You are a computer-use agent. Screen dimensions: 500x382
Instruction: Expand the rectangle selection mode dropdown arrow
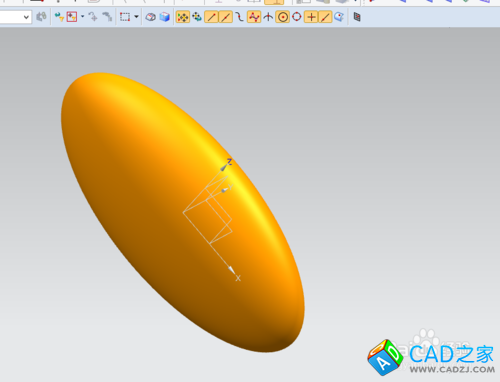click(x=136, y=17)
